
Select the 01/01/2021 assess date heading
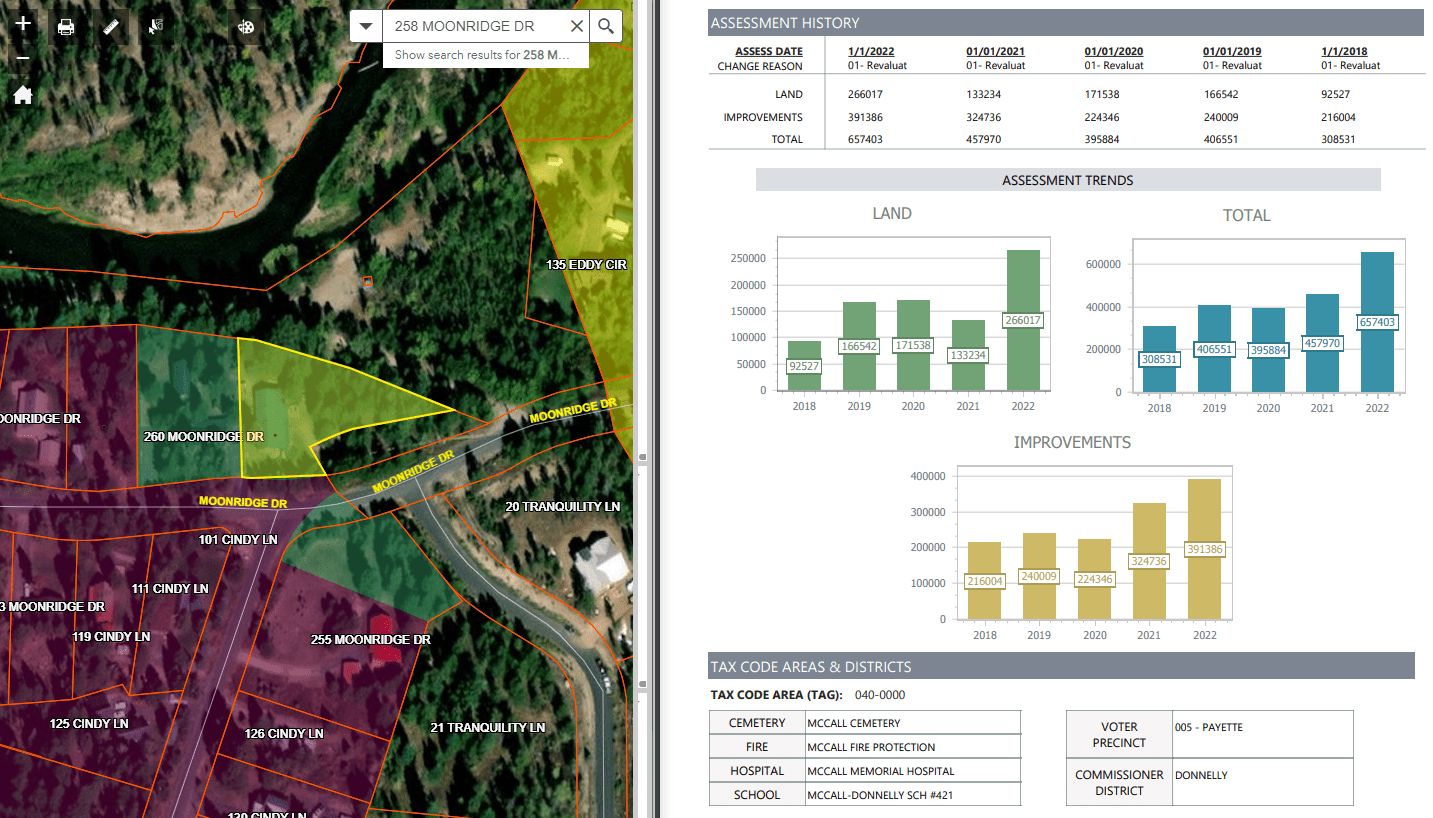(995, 52)
